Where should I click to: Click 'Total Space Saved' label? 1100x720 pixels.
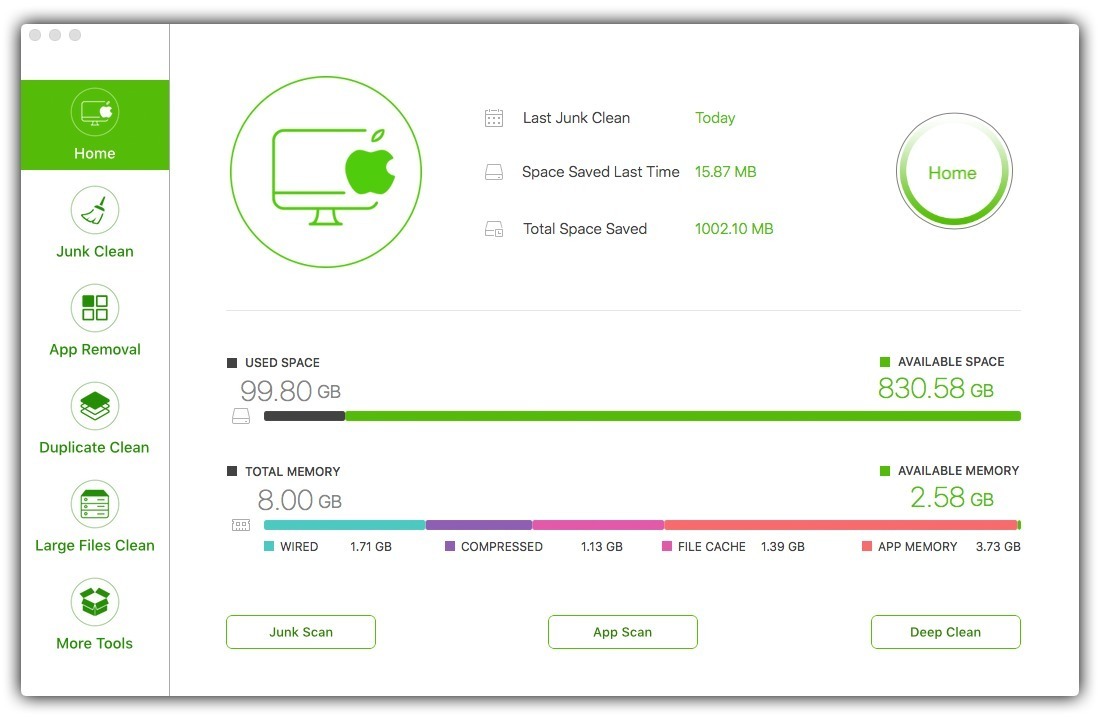pos(585,229)
